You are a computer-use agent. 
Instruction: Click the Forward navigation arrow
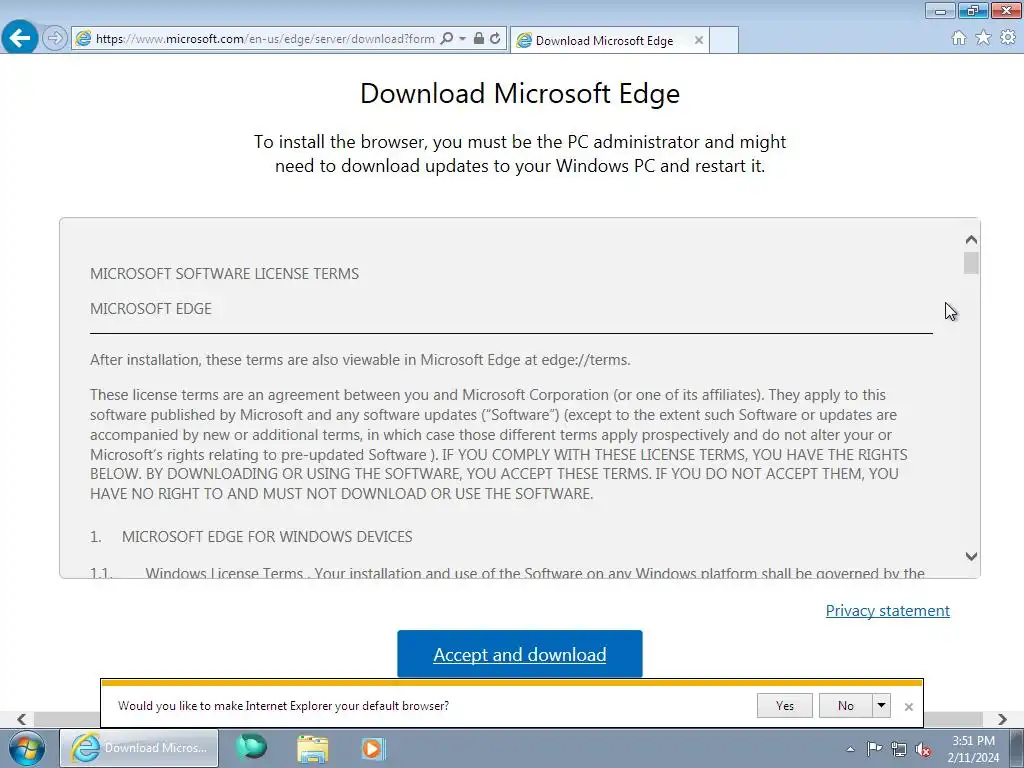[55, 38]
